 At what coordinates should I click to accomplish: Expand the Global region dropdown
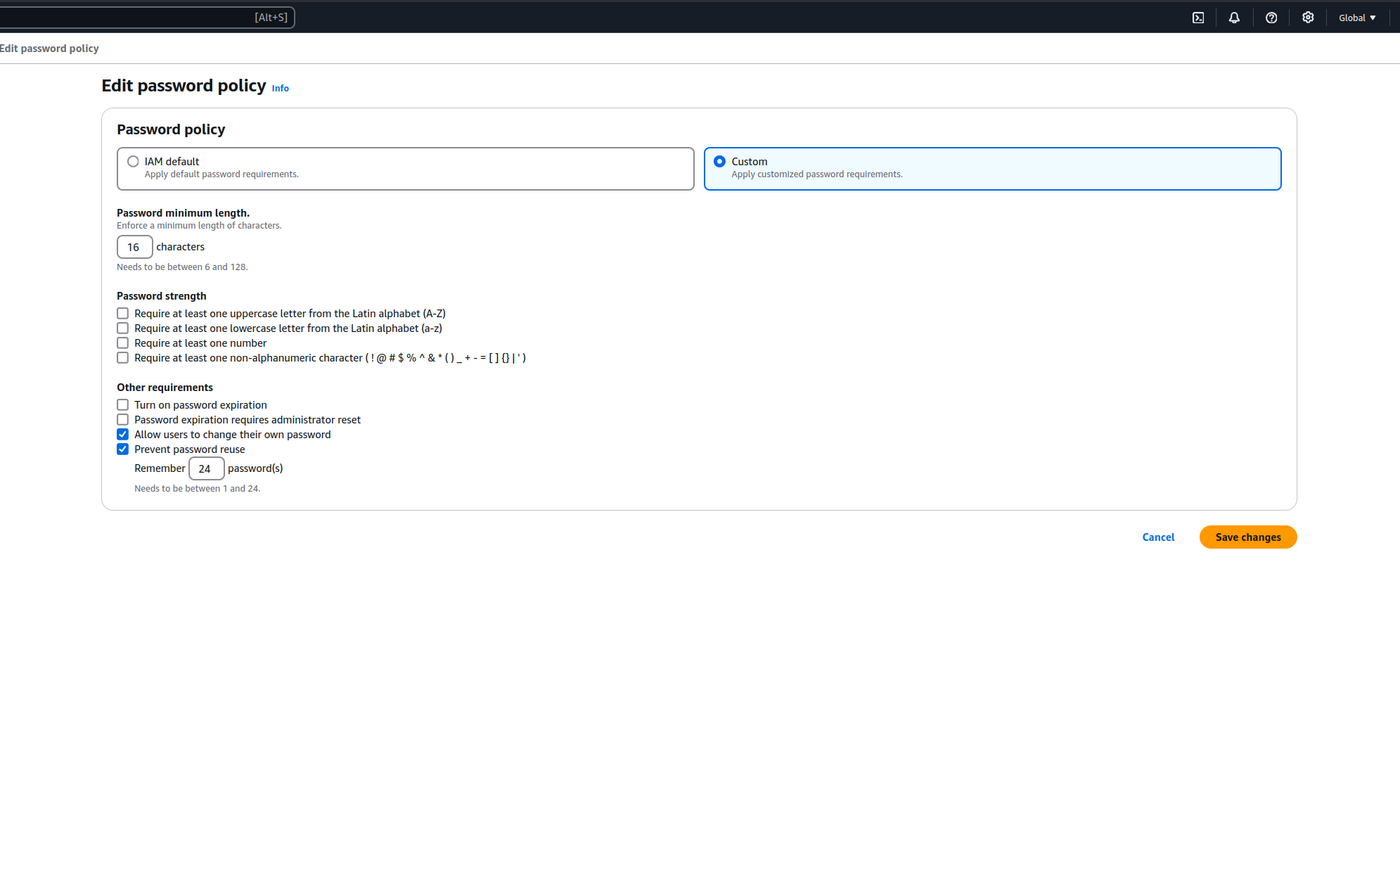tap(1357, 18)
